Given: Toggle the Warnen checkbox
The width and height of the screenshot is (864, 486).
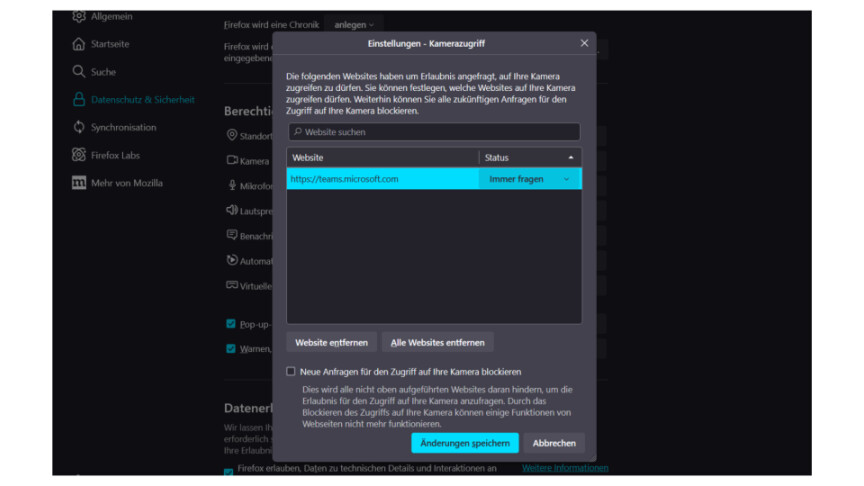Looking at the screenshot, I should [x=231, y=349].
